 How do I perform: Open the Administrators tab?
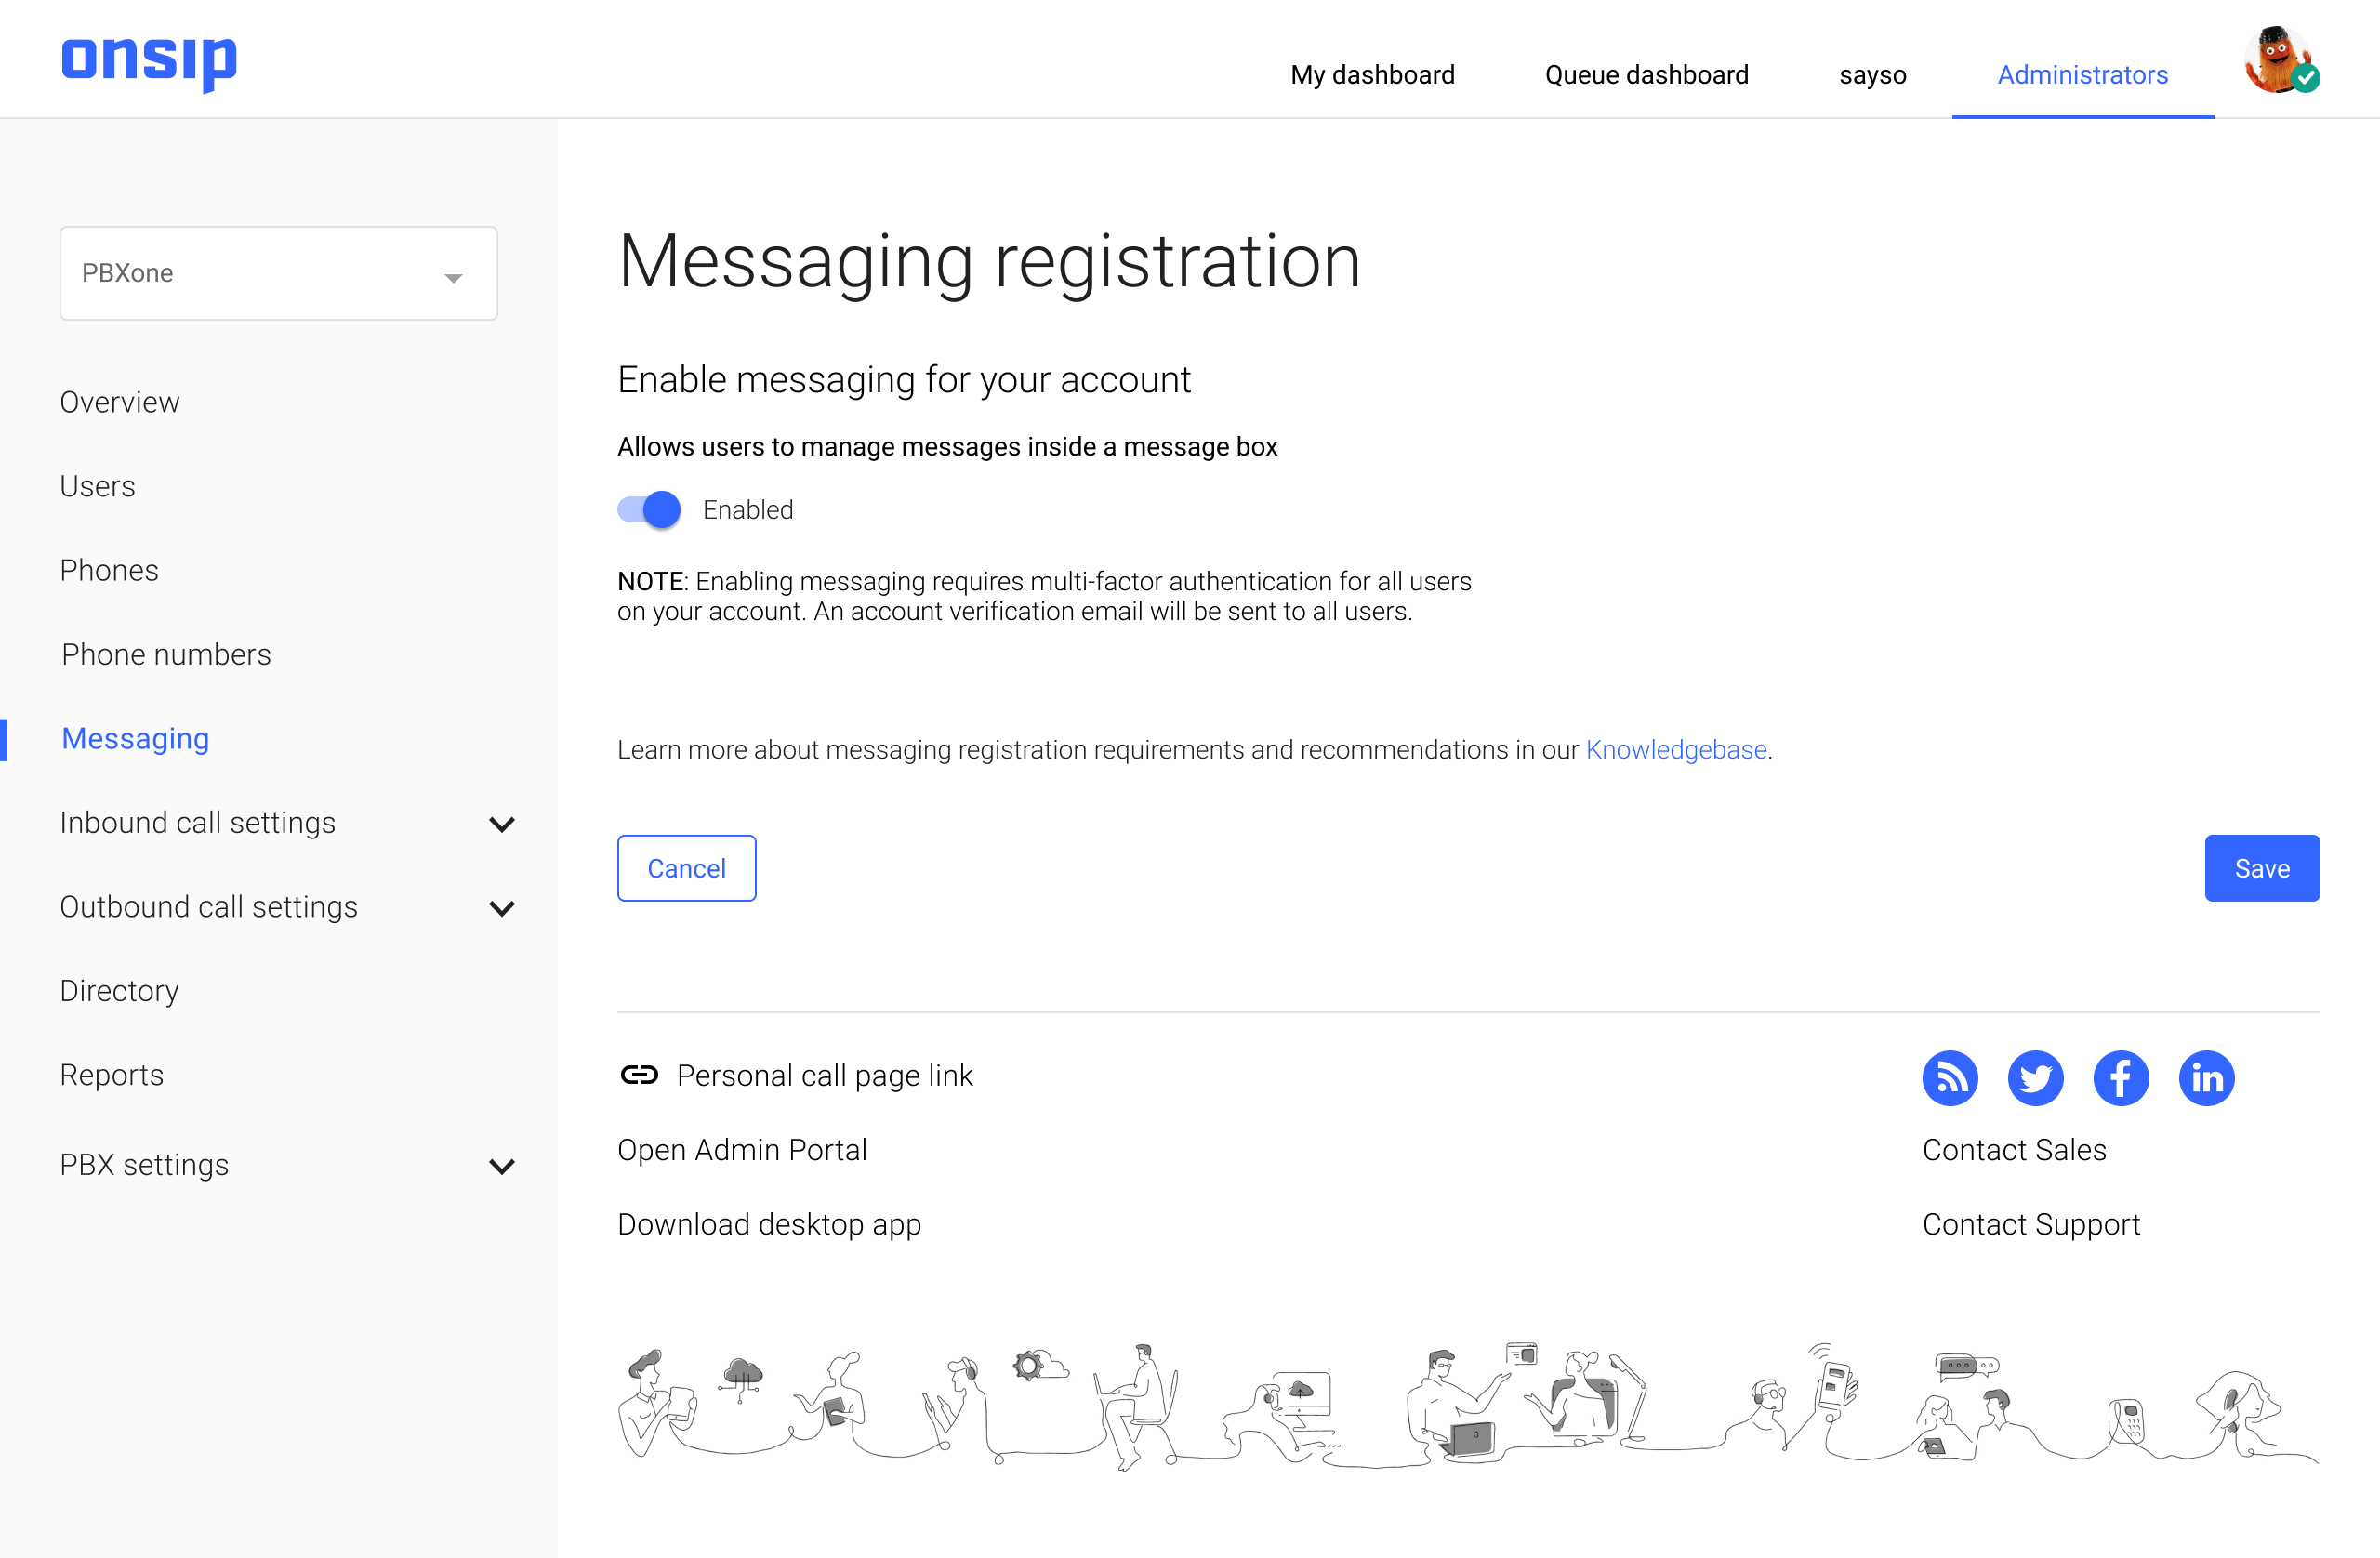pos(2082,74)
